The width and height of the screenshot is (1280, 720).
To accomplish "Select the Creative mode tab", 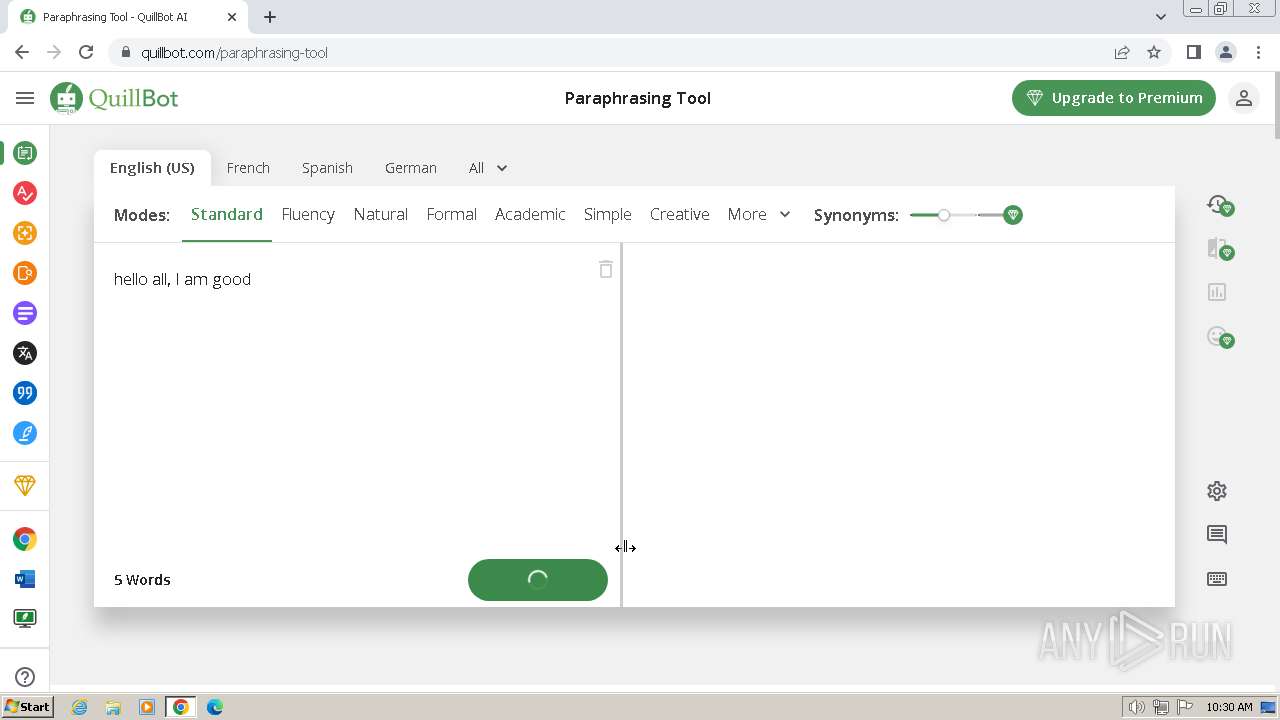I will click(680, 214).
